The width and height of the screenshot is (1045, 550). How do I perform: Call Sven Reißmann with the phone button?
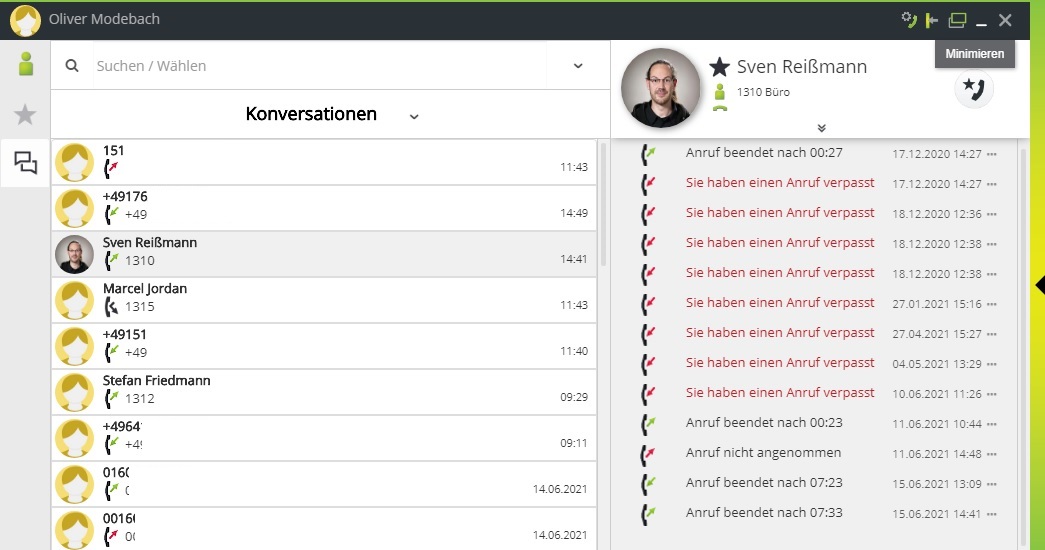click(973, 89)
